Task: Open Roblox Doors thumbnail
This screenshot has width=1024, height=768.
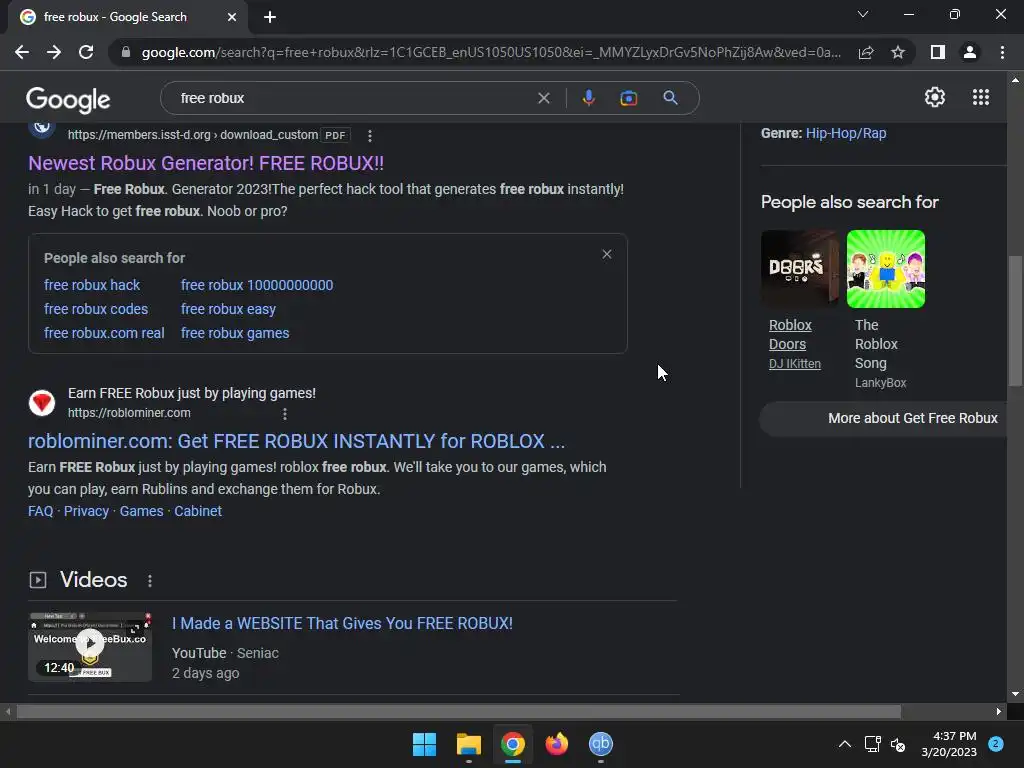Action: (x=800, y=268)
